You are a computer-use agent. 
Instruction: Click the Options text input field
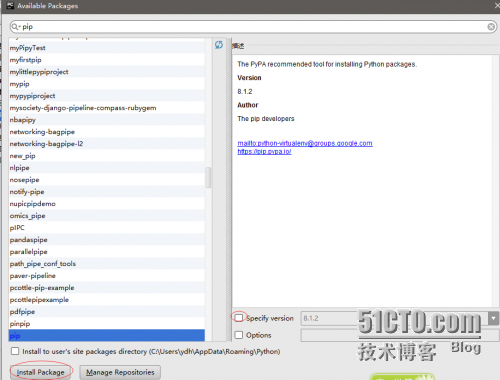pyautogui.click(x=400, y=335)
